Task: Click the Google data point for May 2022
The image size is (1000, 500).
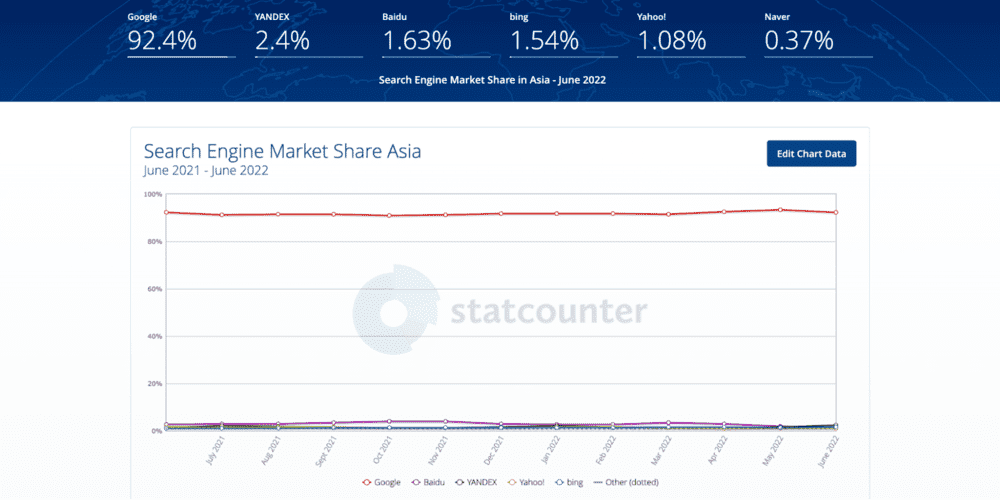Action: 779,210
